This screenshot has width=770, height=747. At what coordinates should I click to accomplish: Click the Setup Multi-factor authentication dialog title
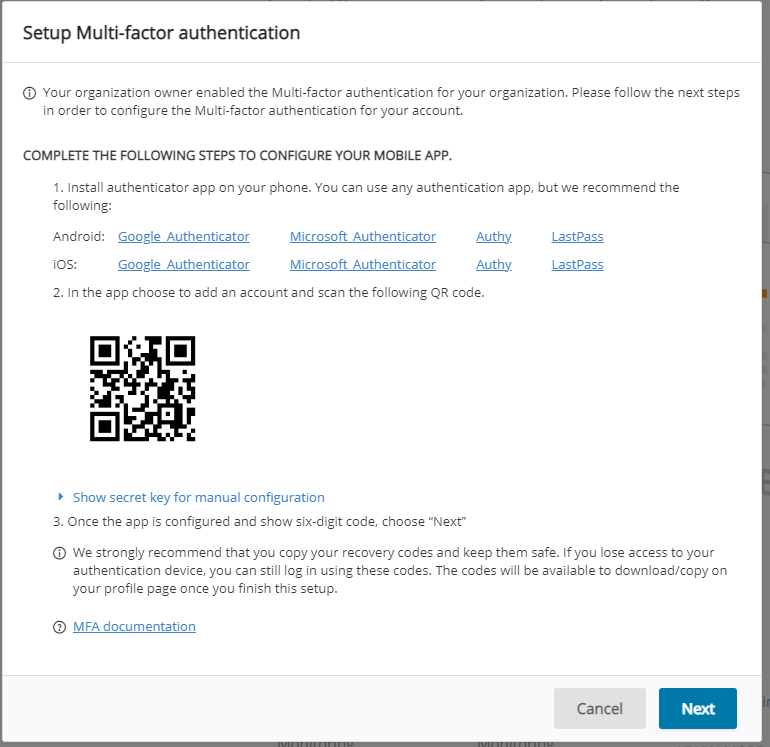162,33
